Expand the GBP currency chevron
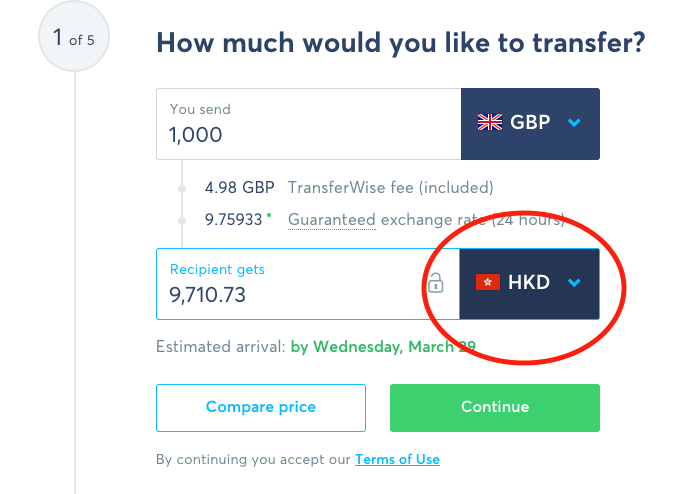Image resolution: width=694 pixels, height=494 pixels. (x=574, y=123)
